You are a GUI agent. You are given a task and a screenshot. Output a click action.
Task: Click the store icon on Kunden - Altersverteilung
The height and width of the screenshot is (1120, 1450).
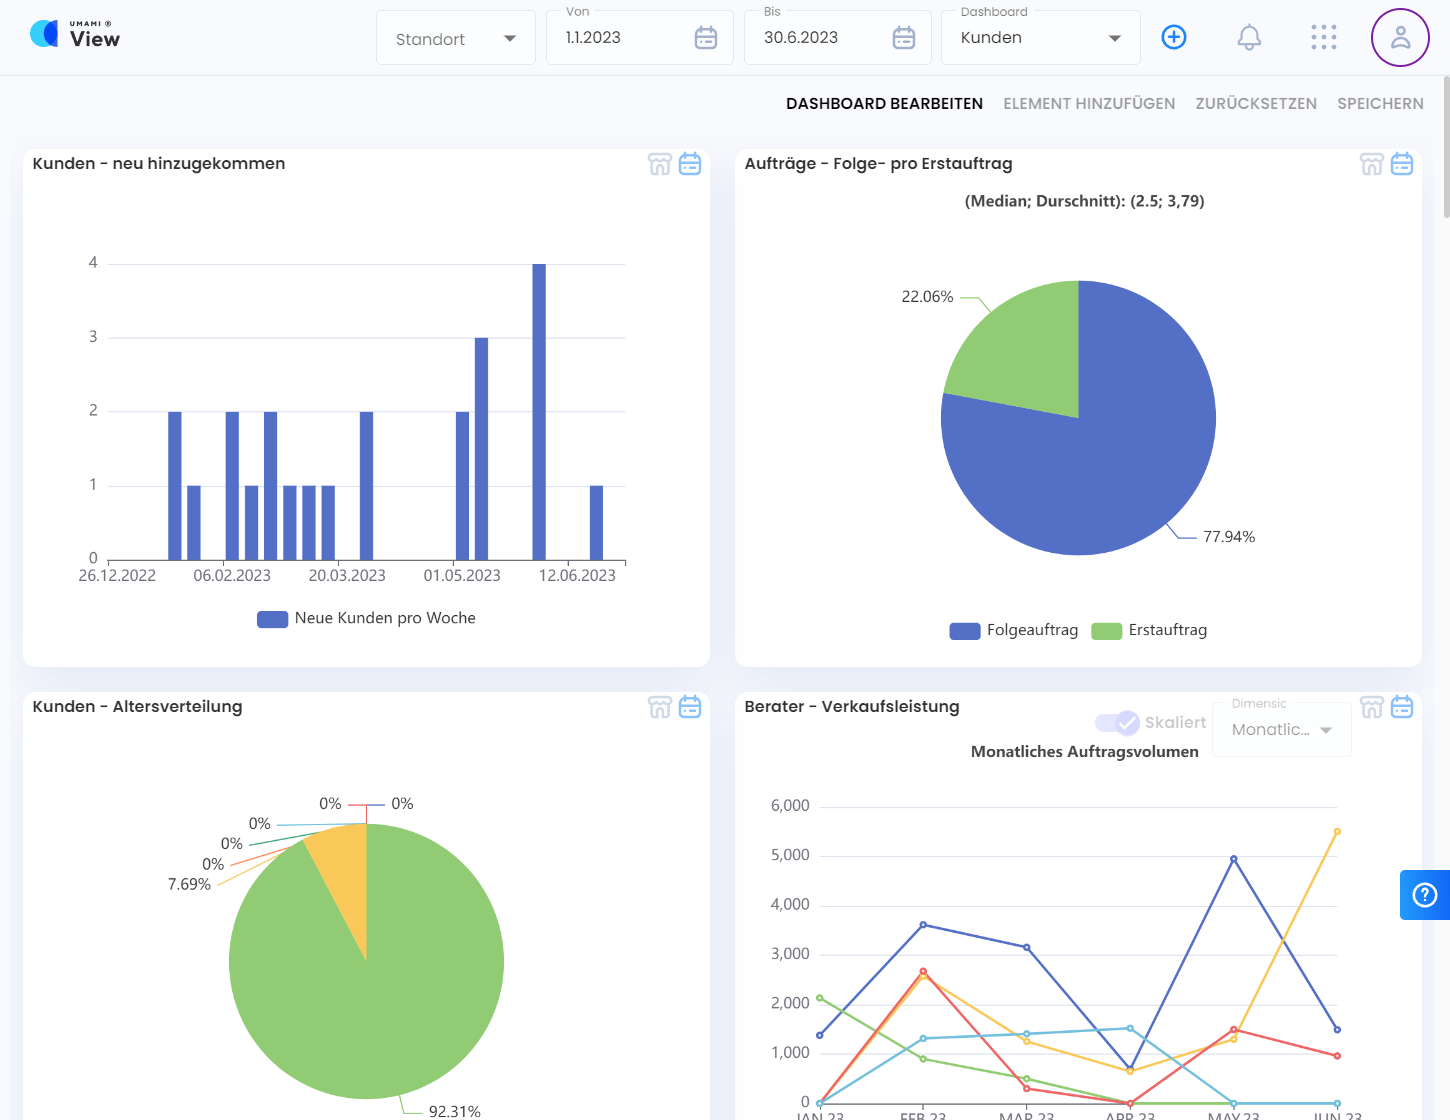click(x=660, y=707)
